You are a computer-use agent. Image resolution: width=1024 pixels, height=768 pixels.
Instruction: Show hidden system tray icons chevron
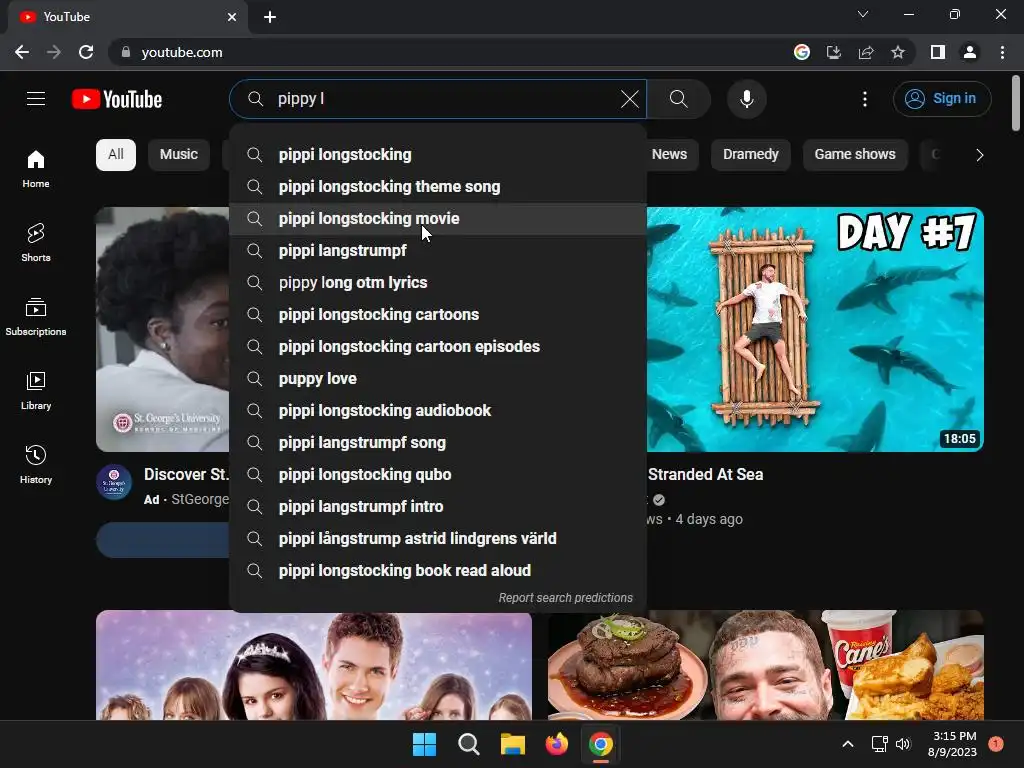click(x=848, y=744)
